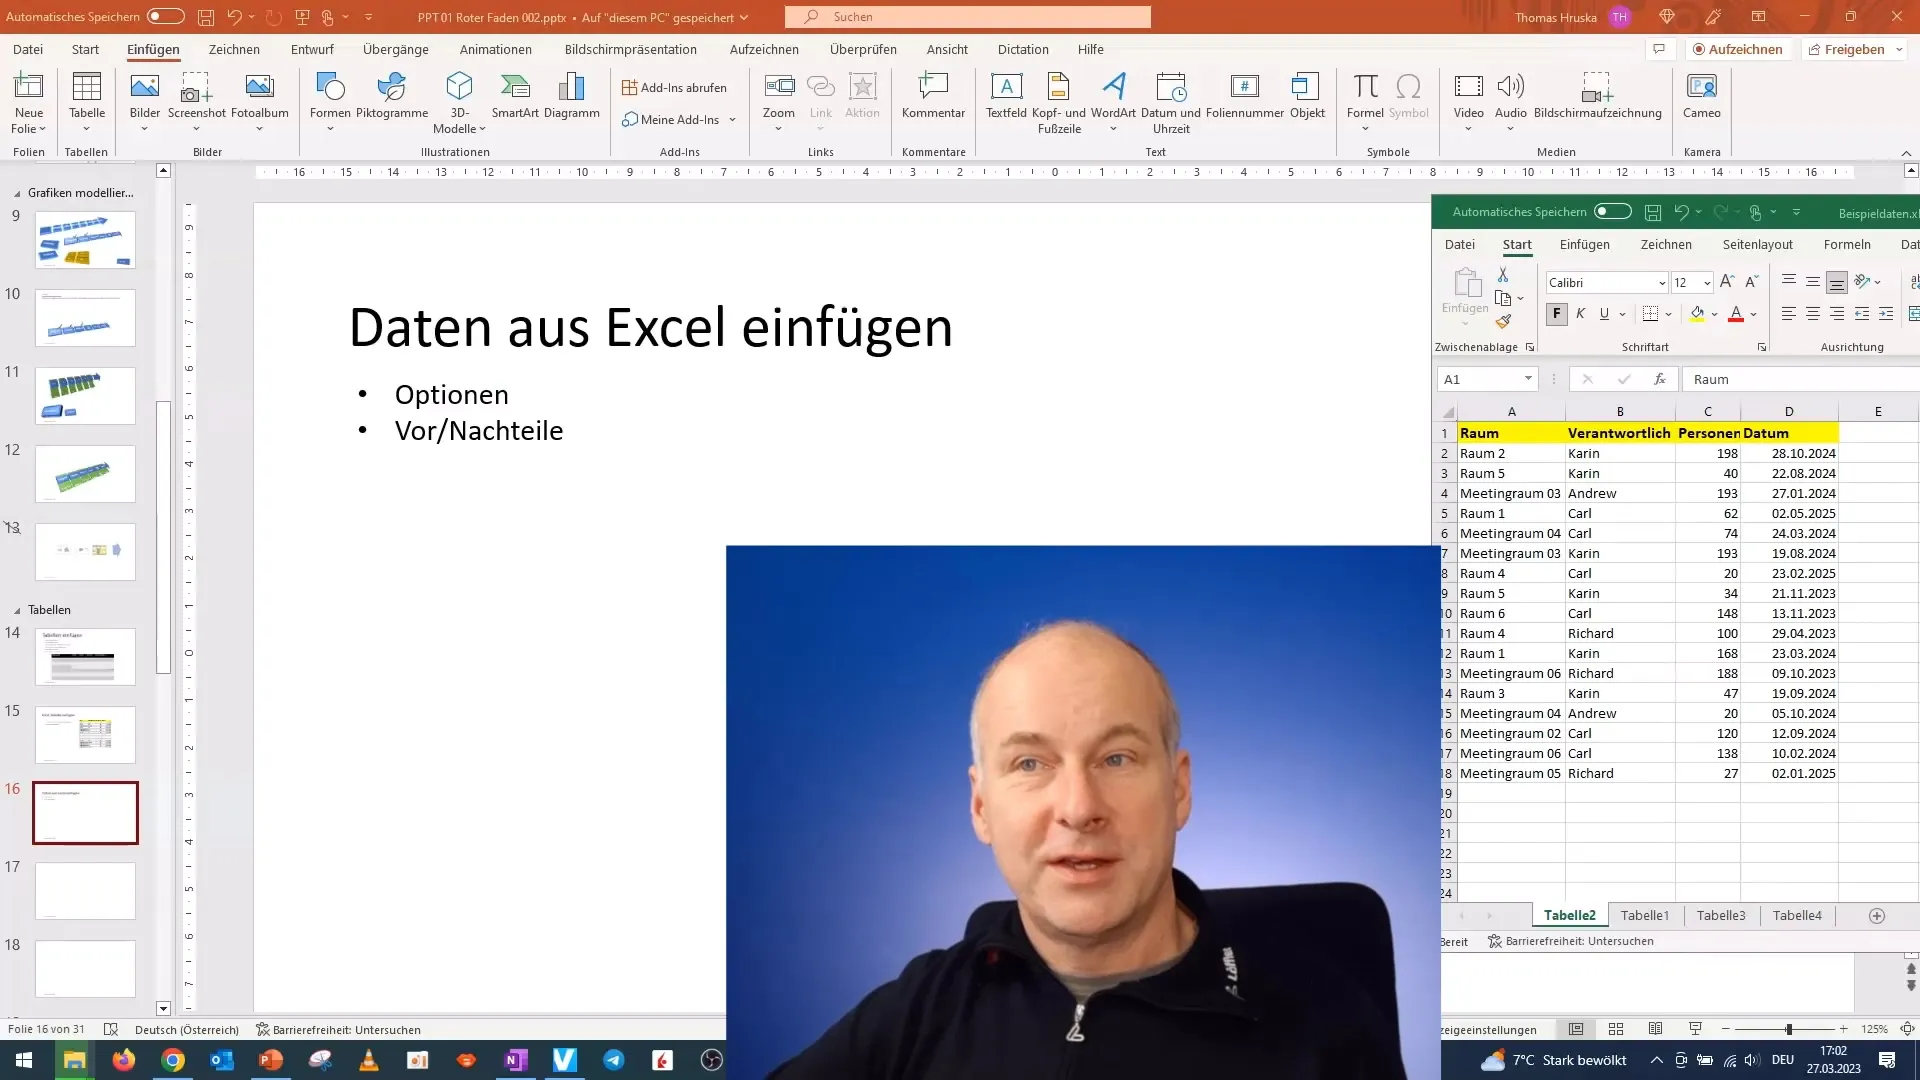Insert a Video

click(x=1468, y=102)
